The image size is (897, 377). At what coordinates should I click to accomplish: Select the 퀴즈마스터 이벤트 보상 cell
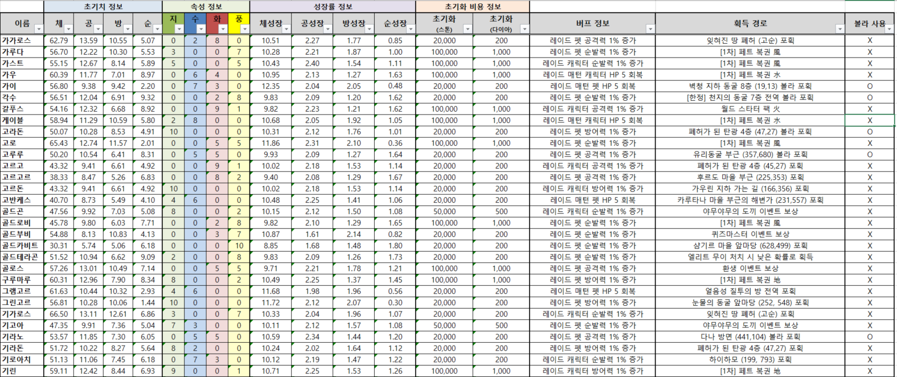[751, 234]
